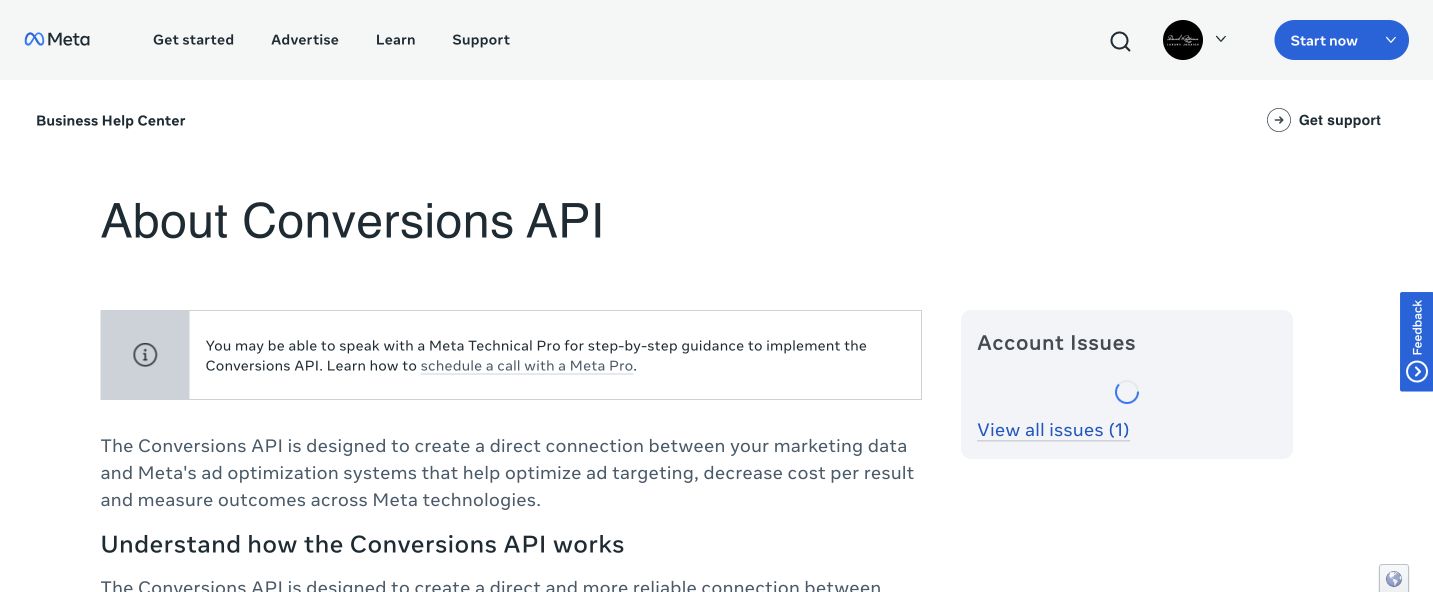Open the search magnifier icon

(1120, 41)
